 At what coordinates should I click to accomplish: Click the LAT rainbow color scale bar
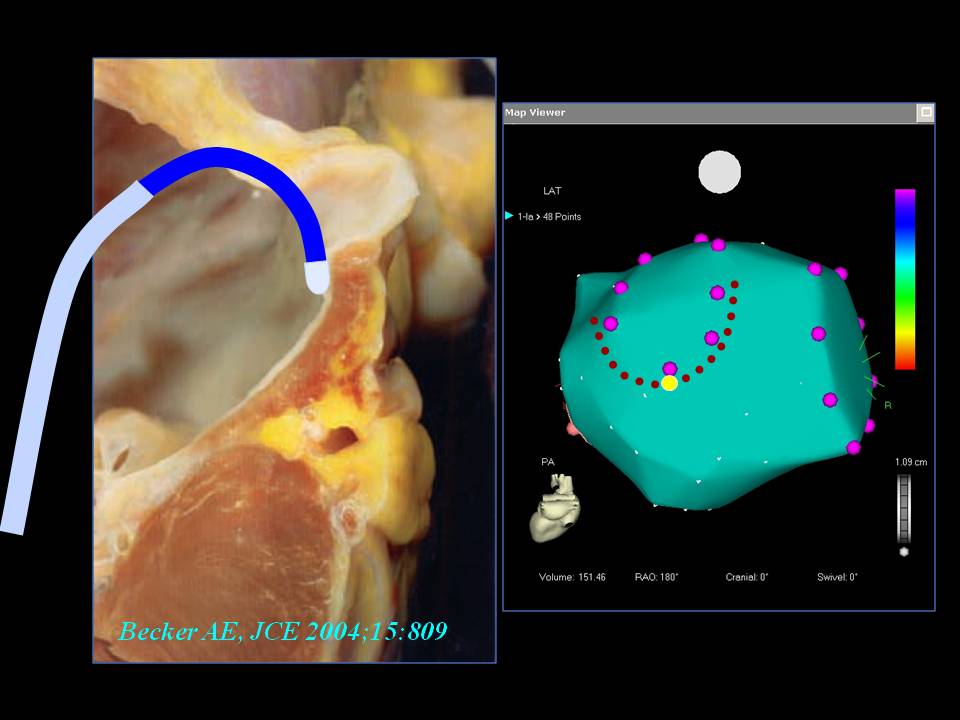[x=904, y=279]
